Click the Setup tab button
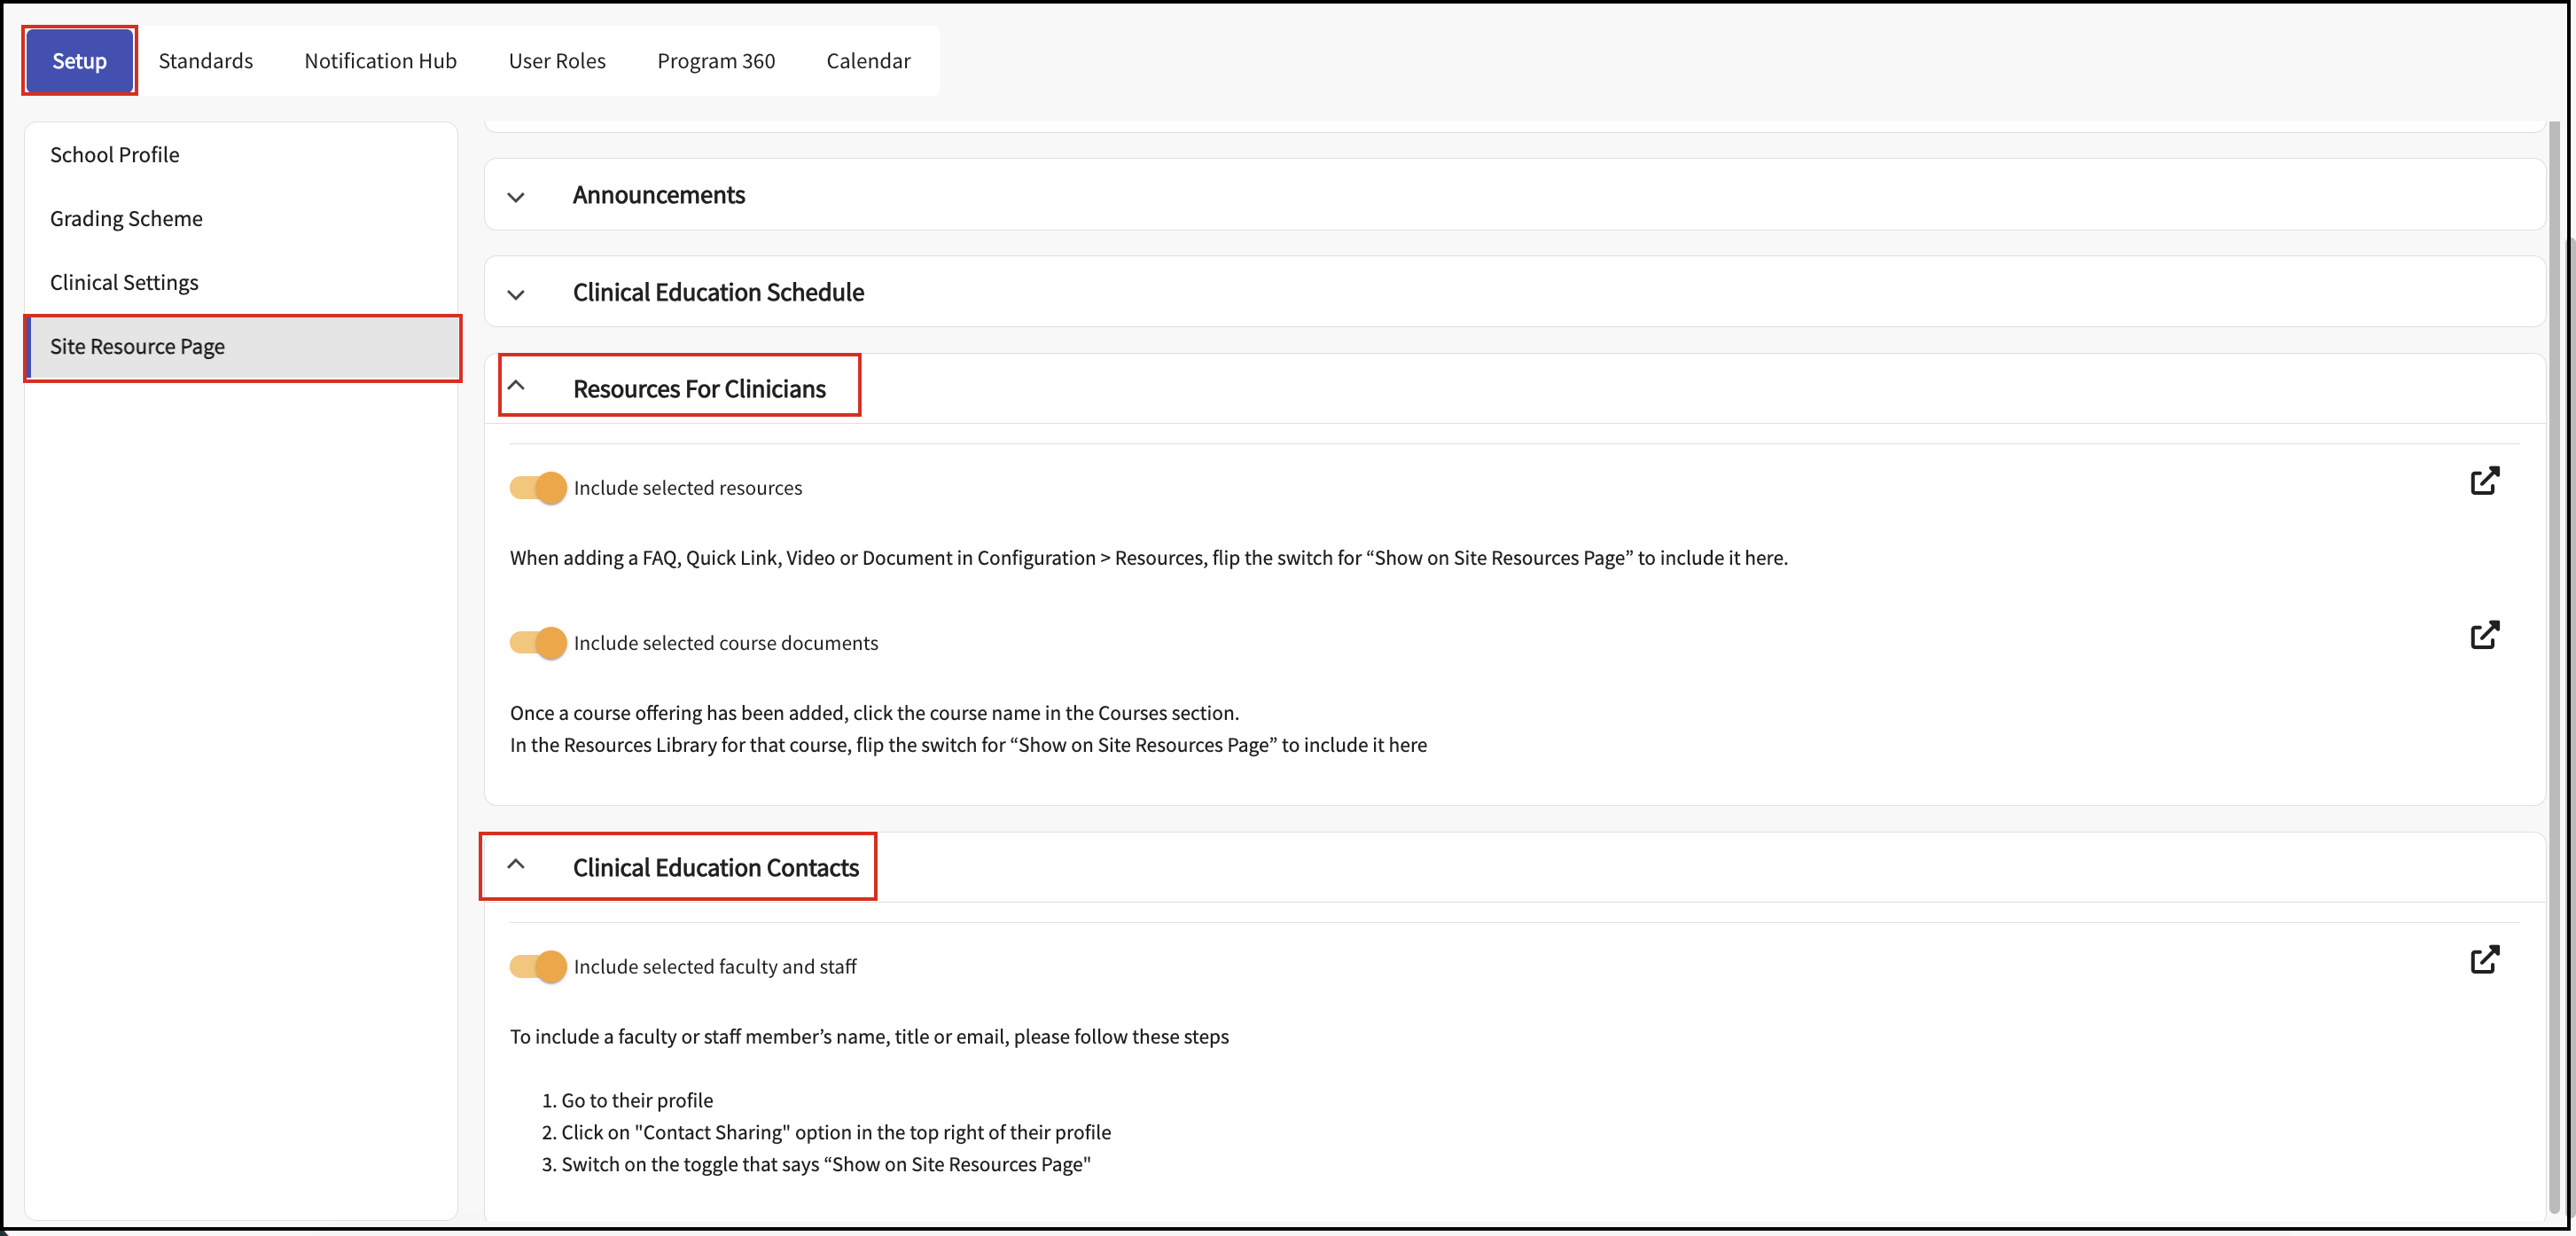Screen dimensions: 2576x1236 coord(79,61)
